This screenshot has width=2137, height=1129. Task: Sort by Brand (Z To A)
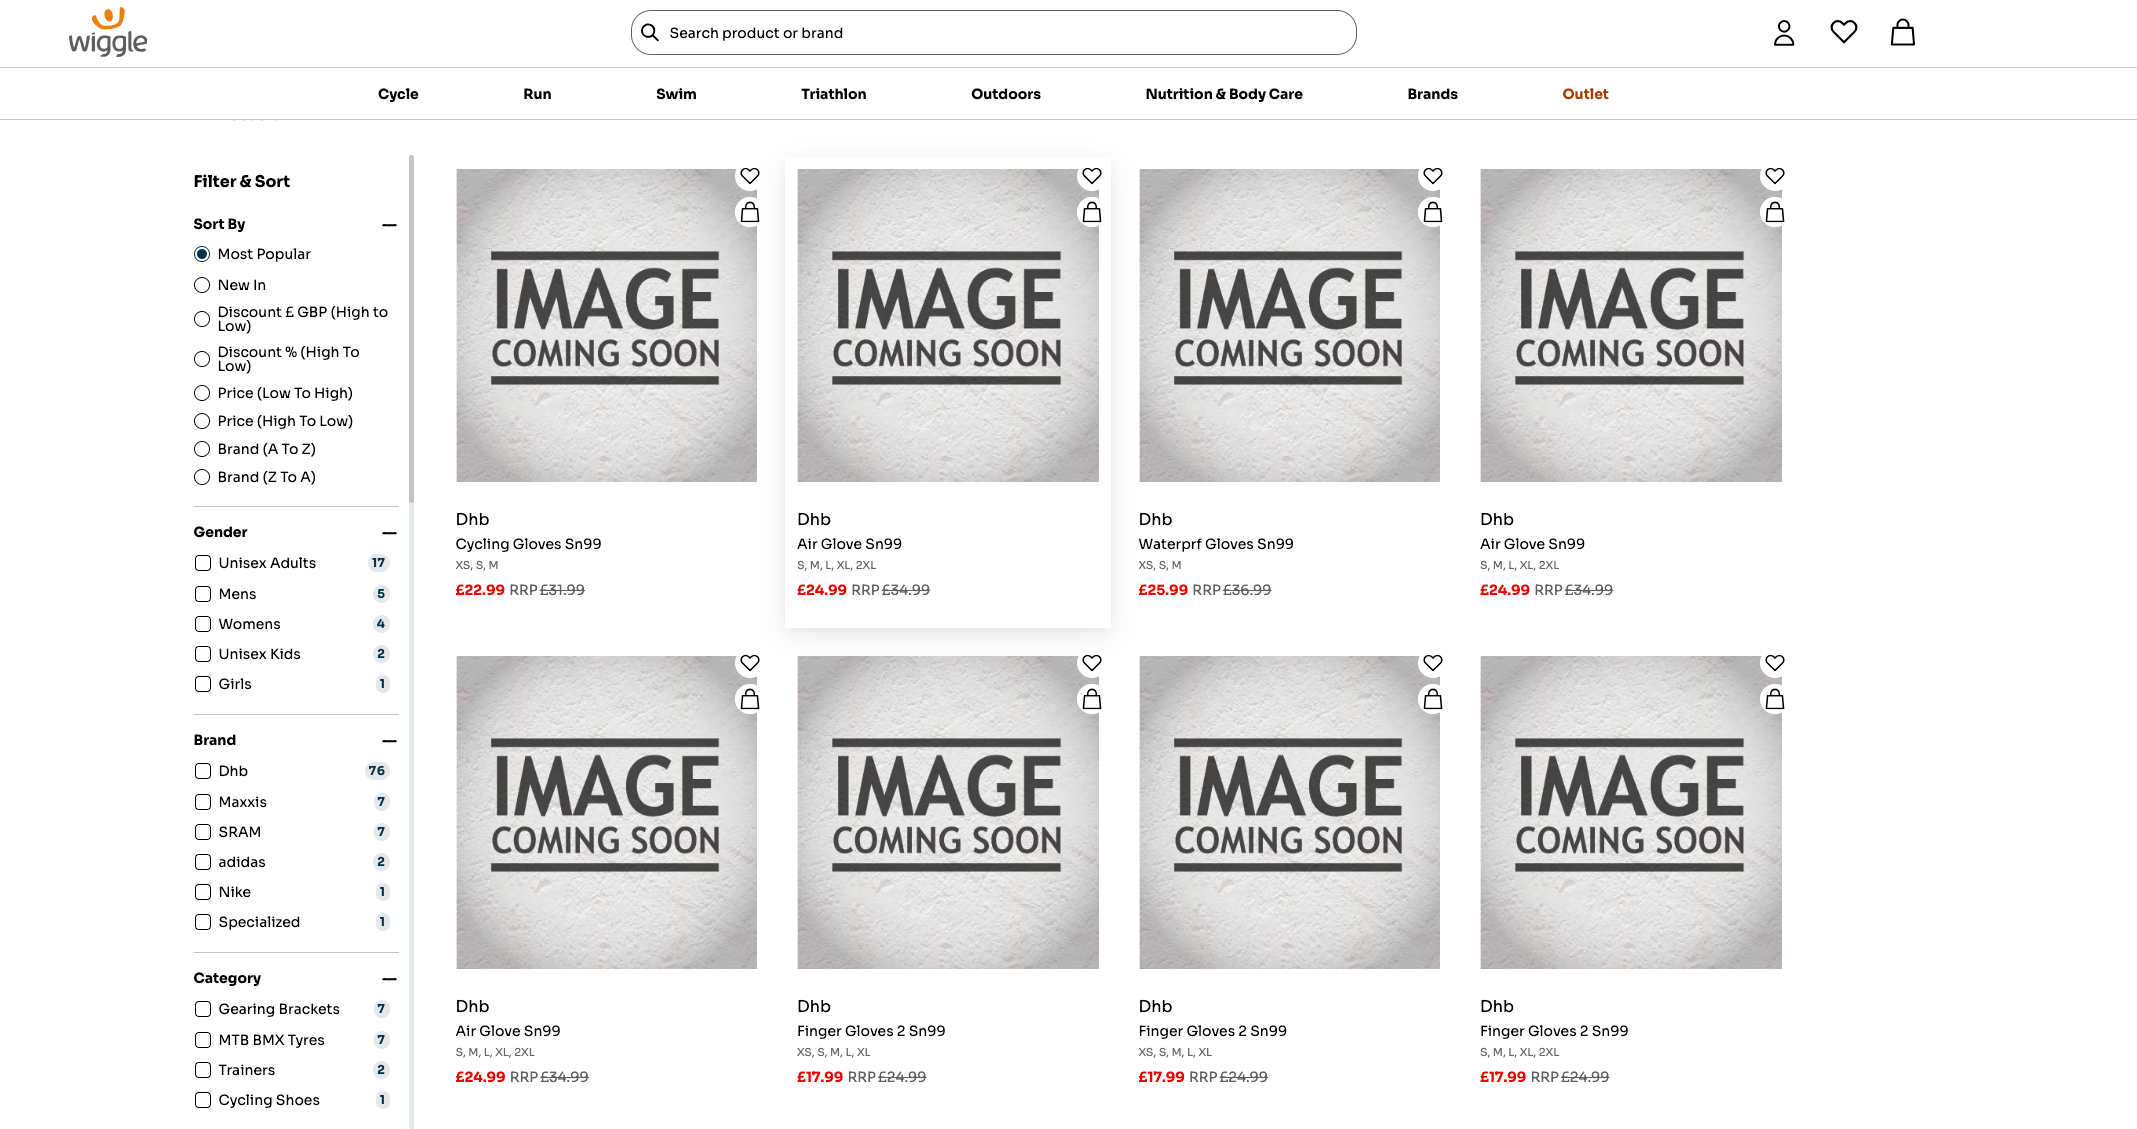(202, 477)
